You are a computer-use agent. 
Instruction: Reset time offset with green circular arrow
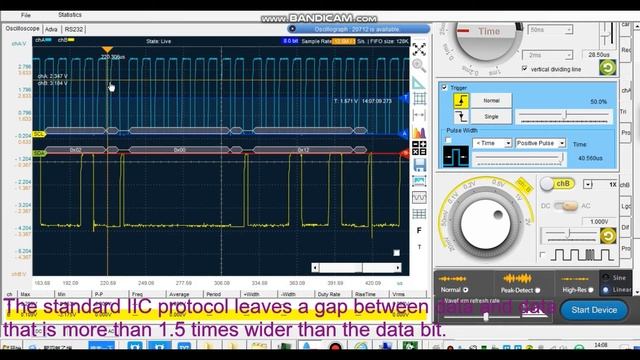607,67
